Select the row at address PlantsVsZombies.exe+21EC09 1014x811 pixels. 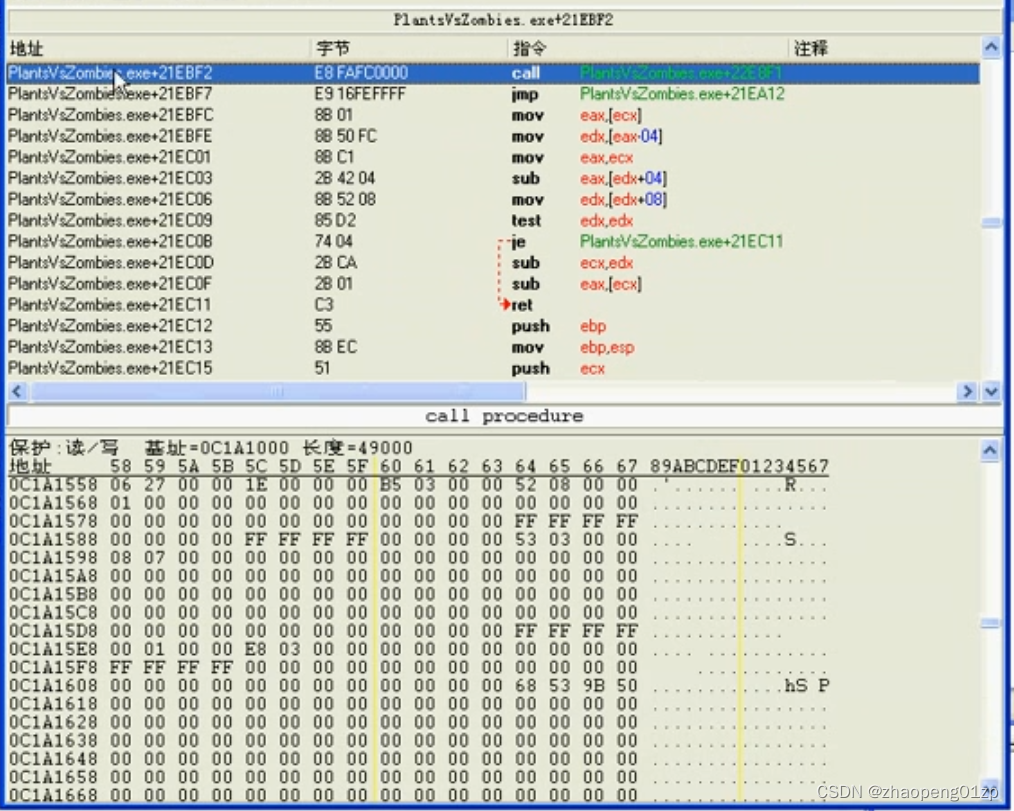tap(493, 221)
